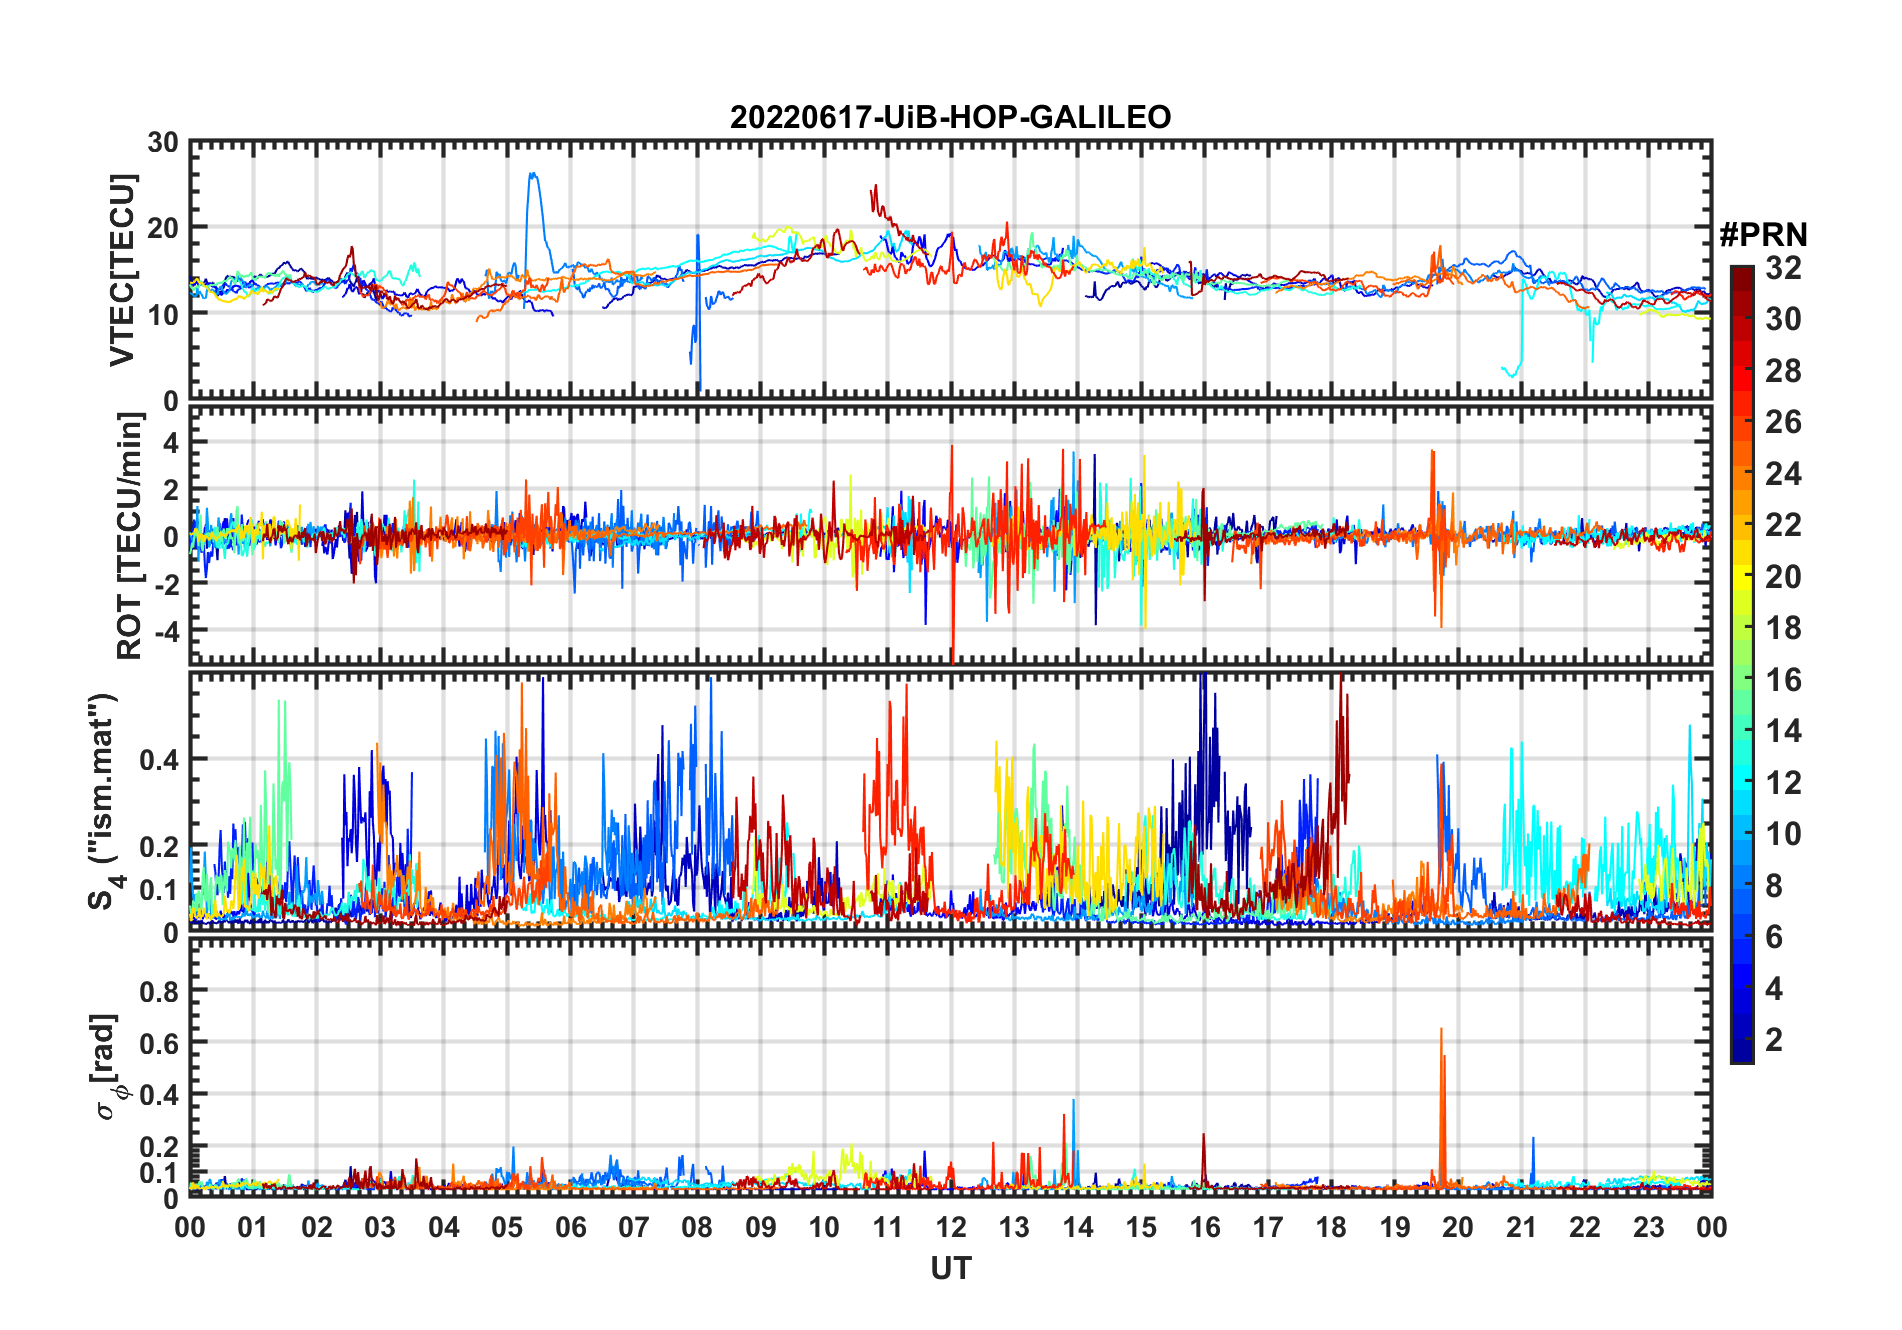Click the #PRN colorbar title
1902x1330 pixels.
click(1763, 235)
